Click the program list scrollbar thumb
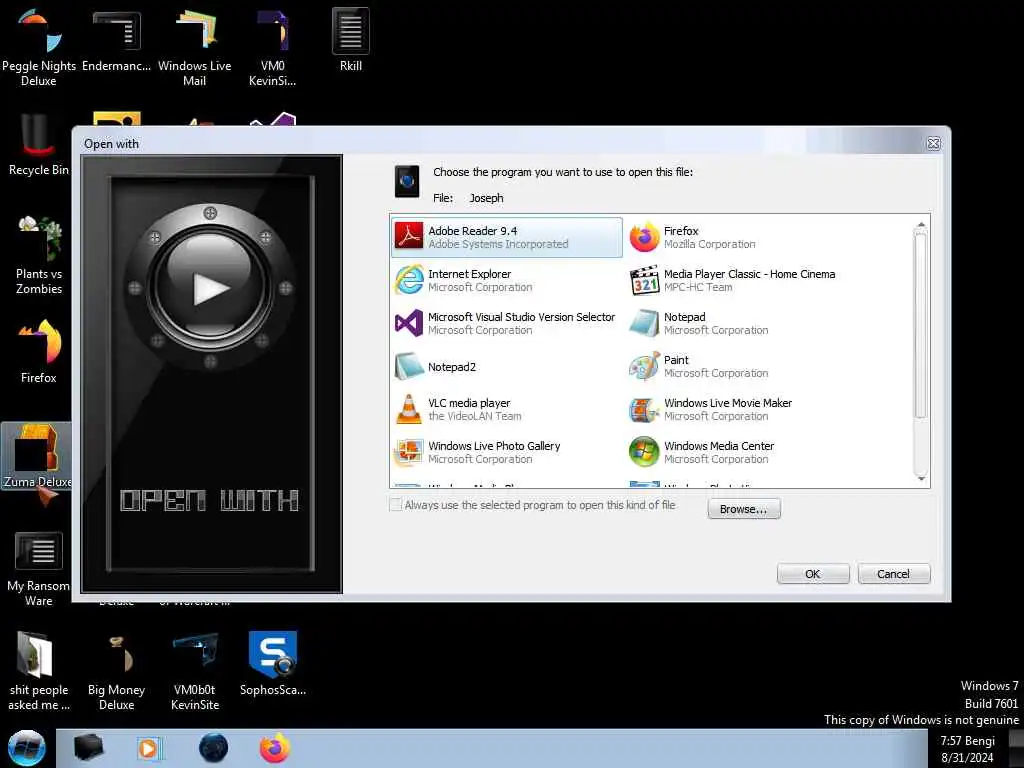This screenshot has height=768, width=1024. tap(921, 325)
